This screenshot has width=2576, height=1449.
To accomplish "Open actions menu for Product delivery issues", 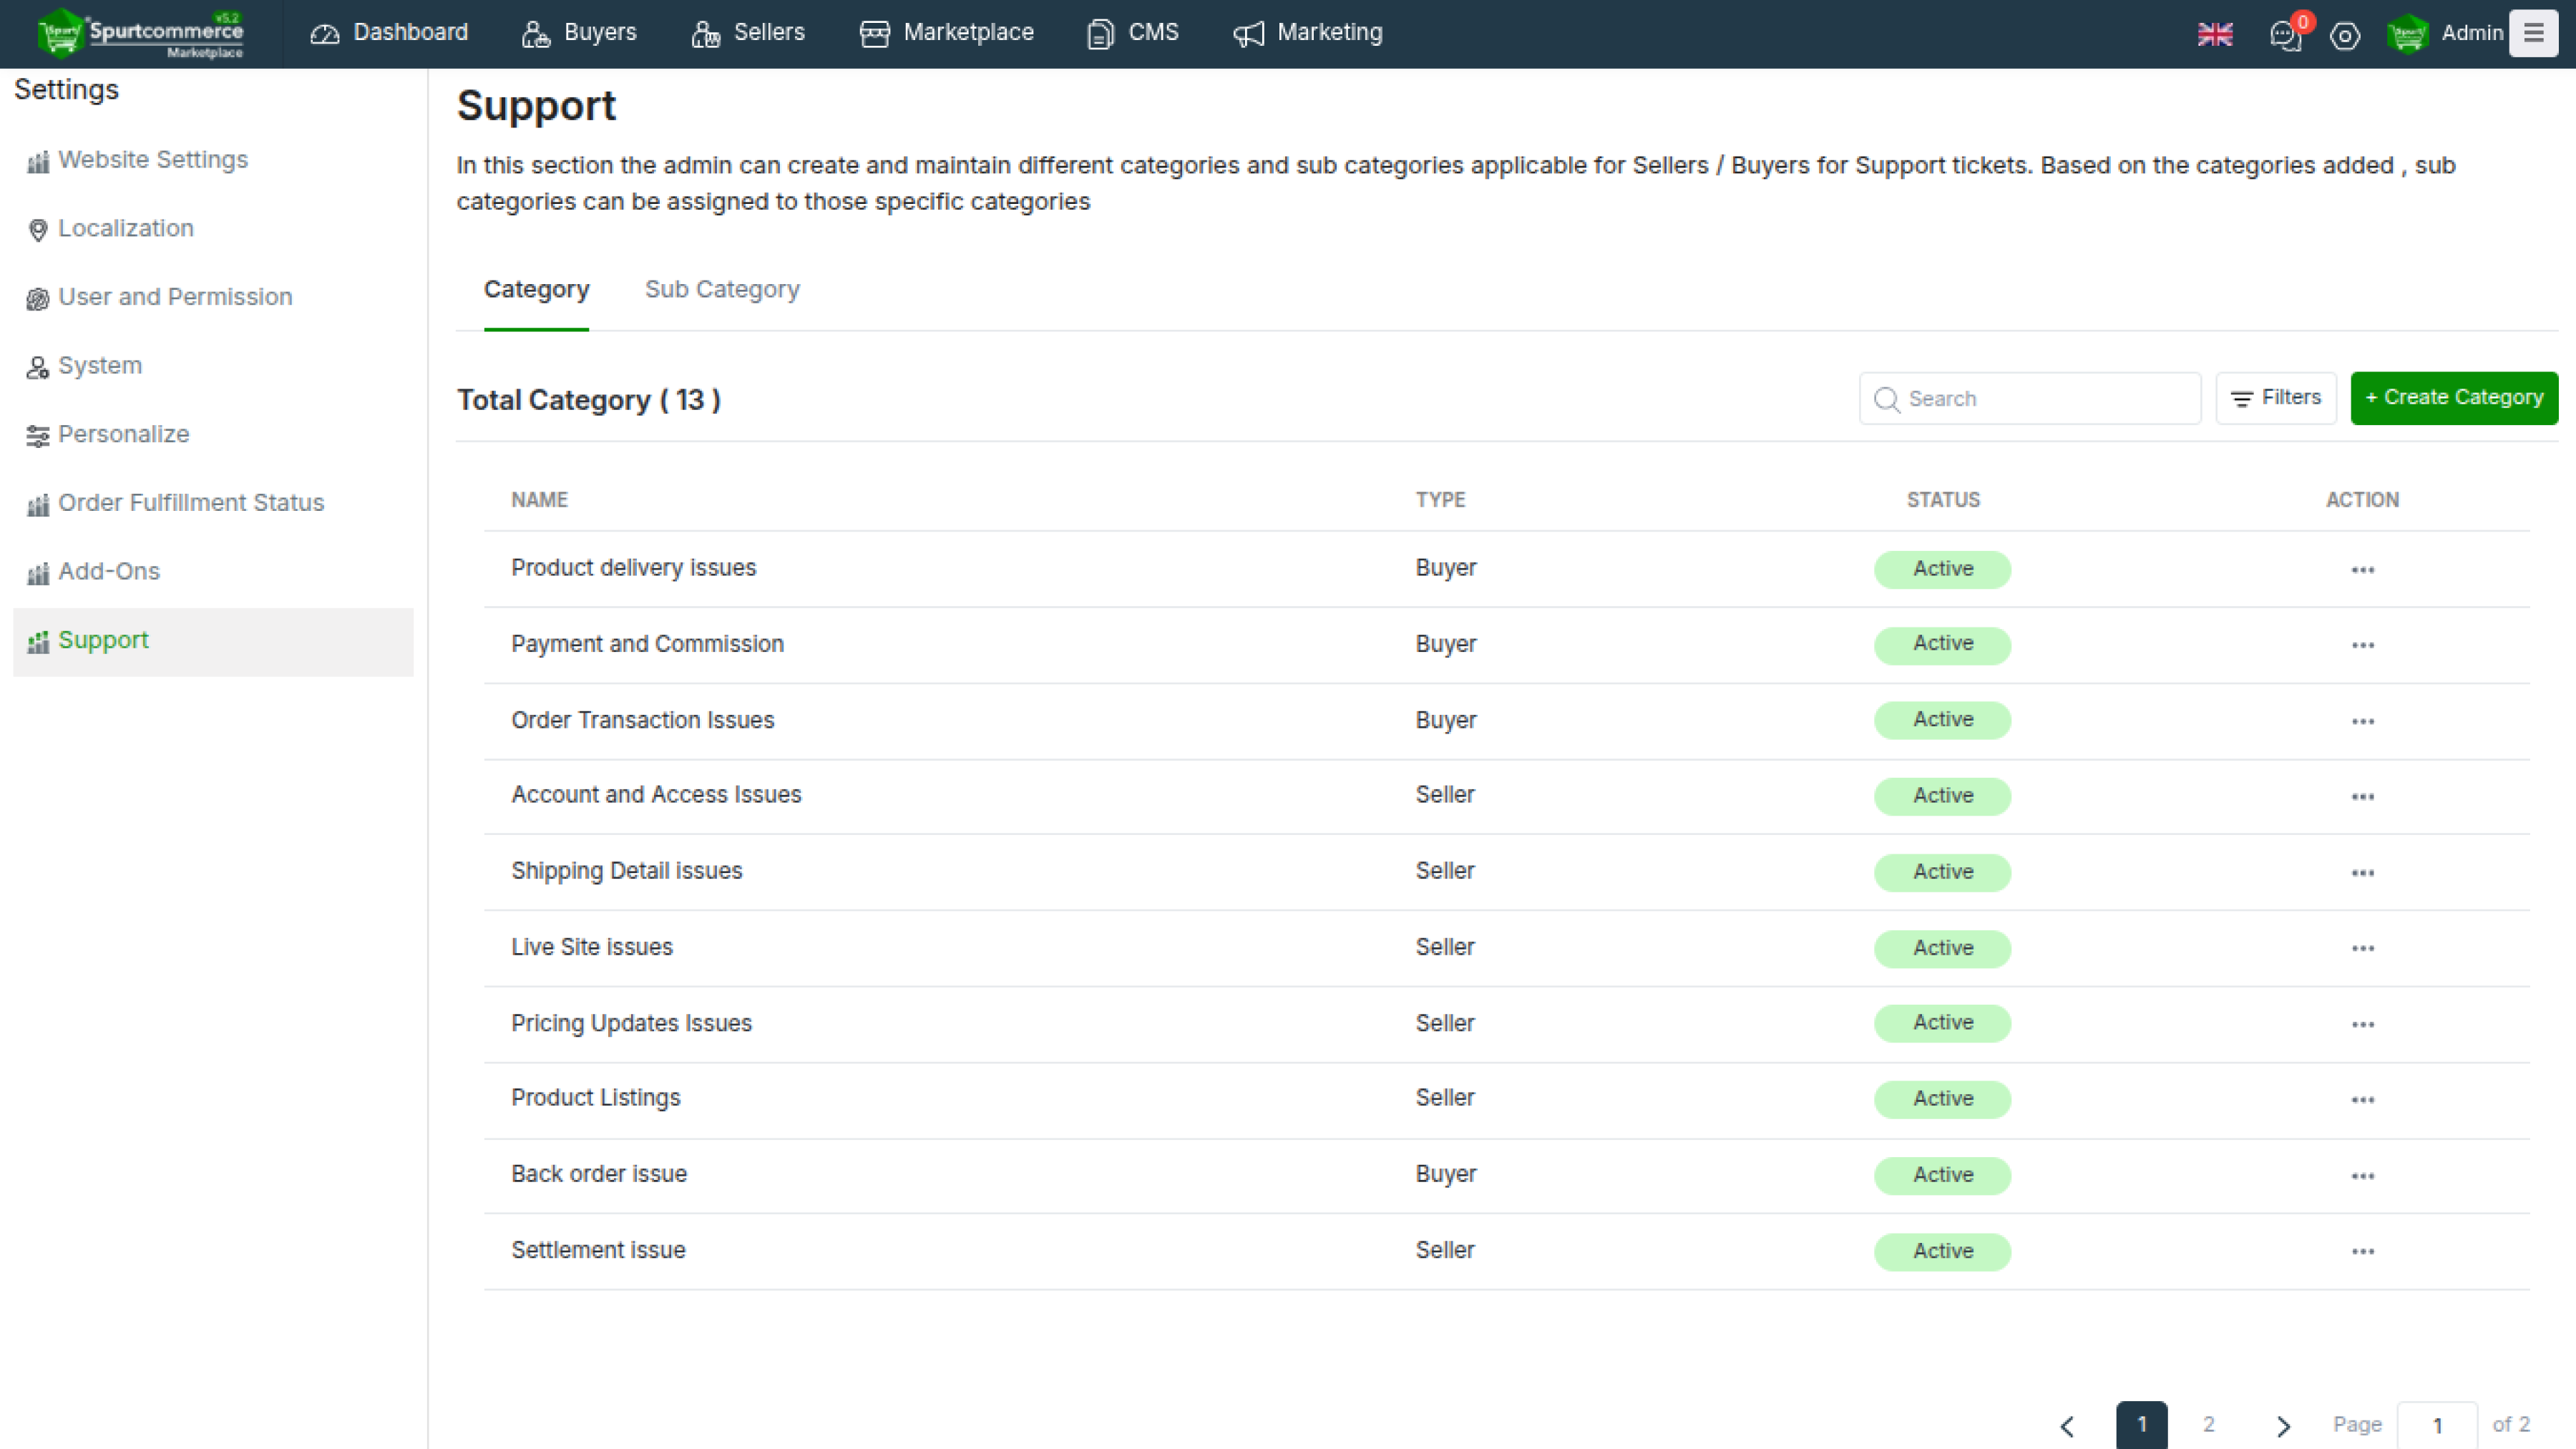I will [x=2362, y=569].
